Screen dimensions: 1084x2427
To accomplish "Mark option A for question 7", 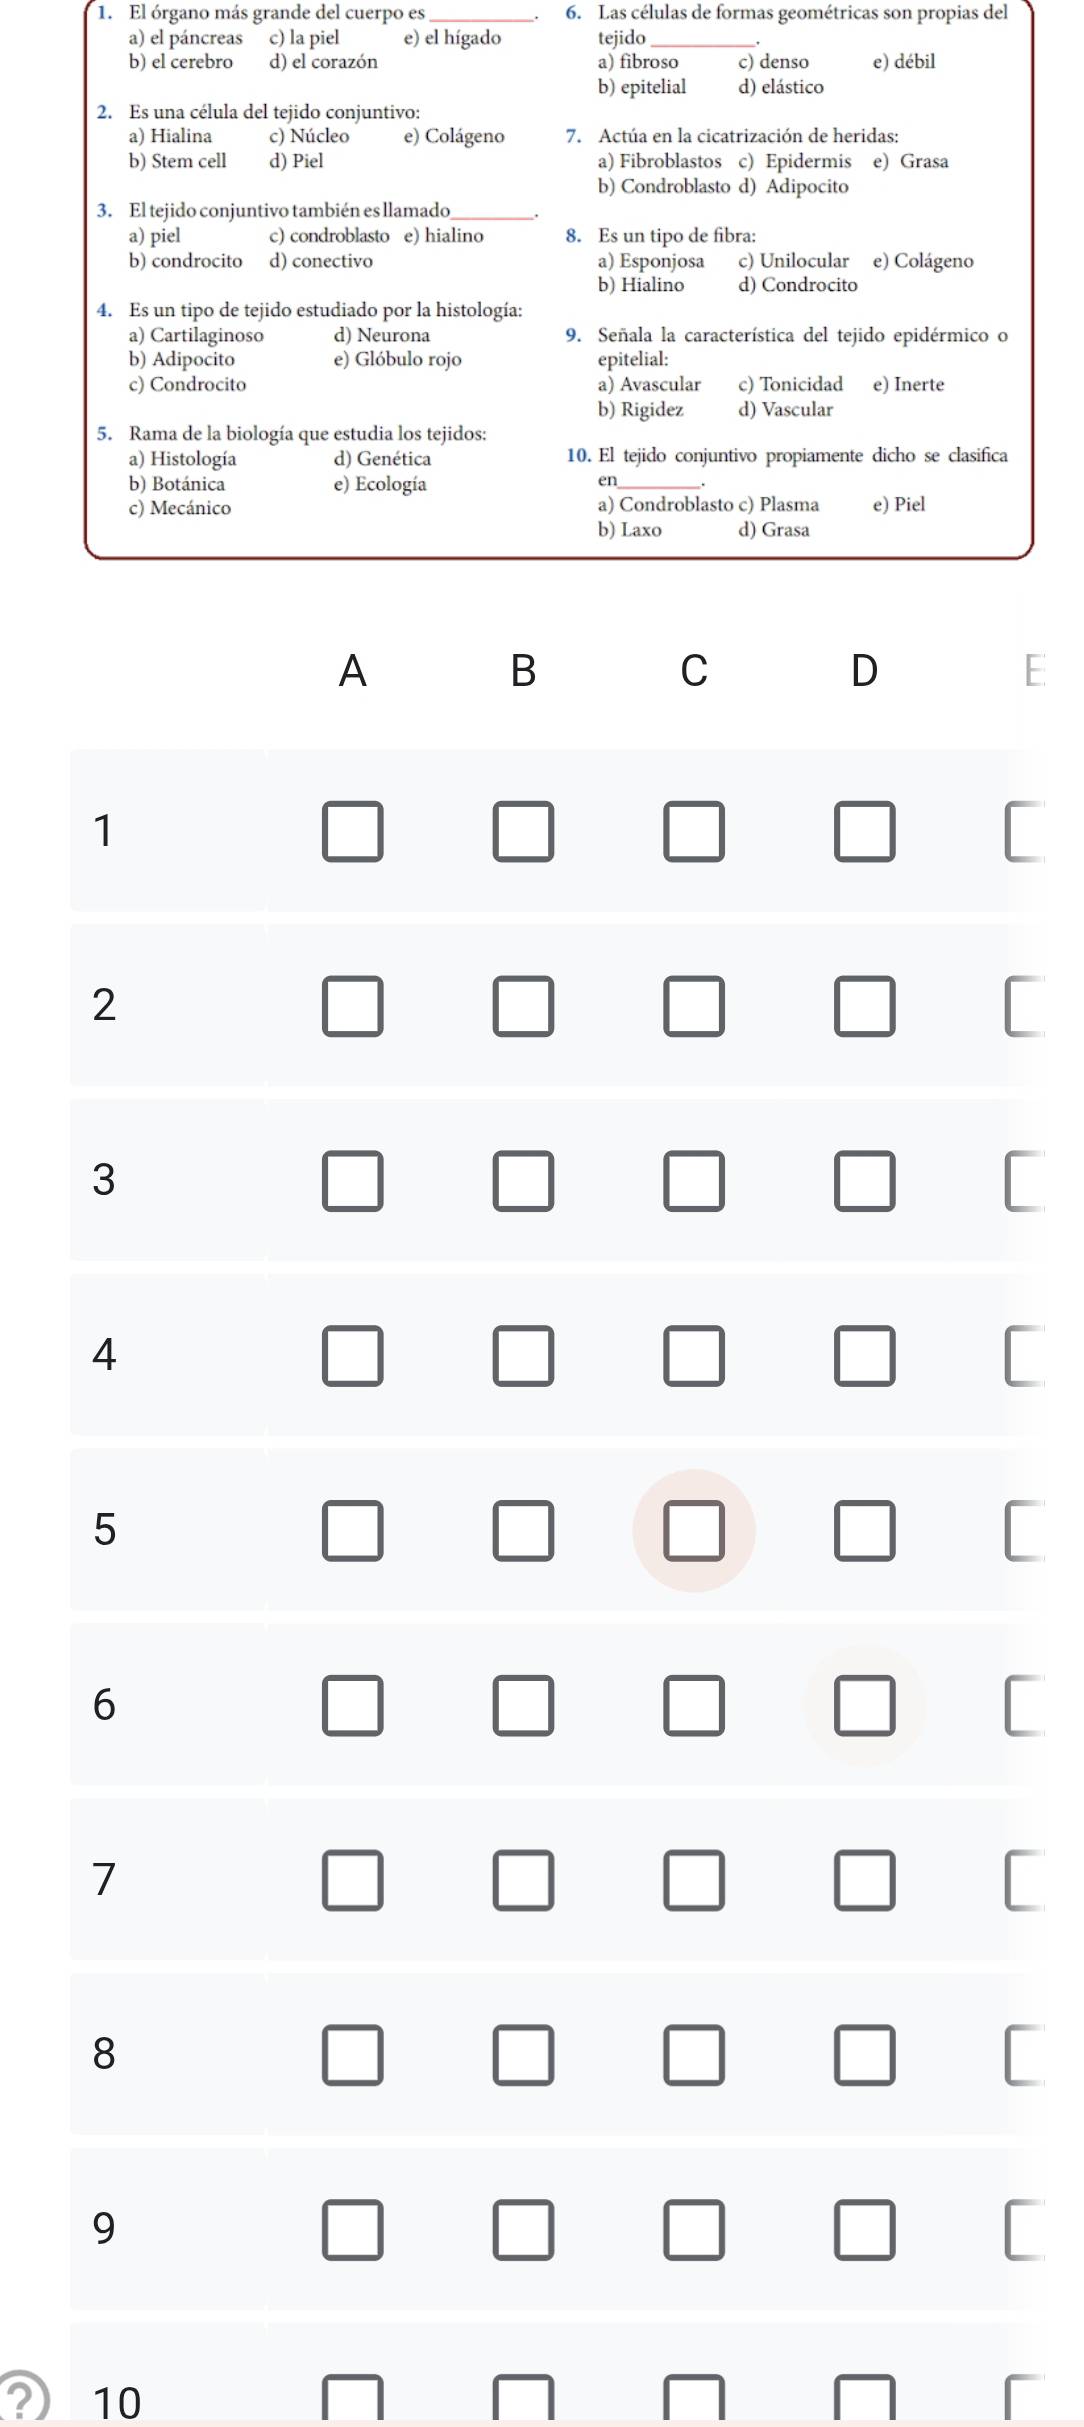I will click(352, 1880).
